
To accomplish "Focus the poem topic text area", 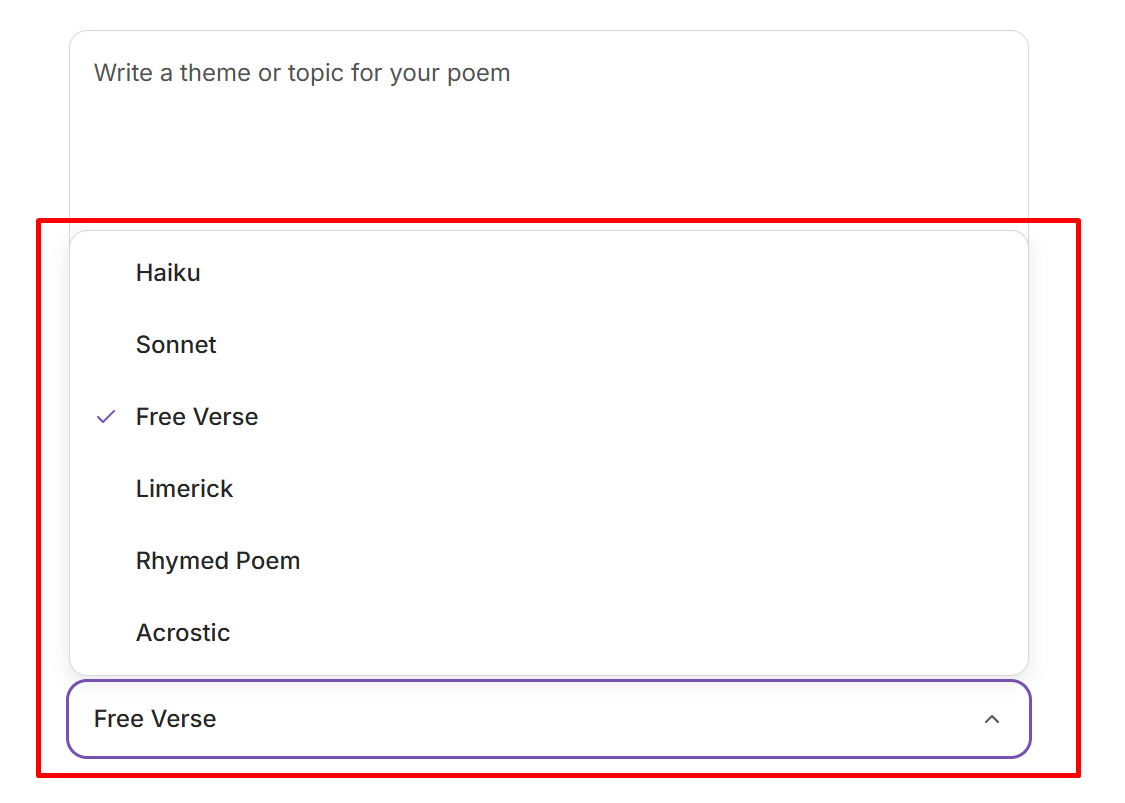I will pyautogui.click(x=548, y=120).
